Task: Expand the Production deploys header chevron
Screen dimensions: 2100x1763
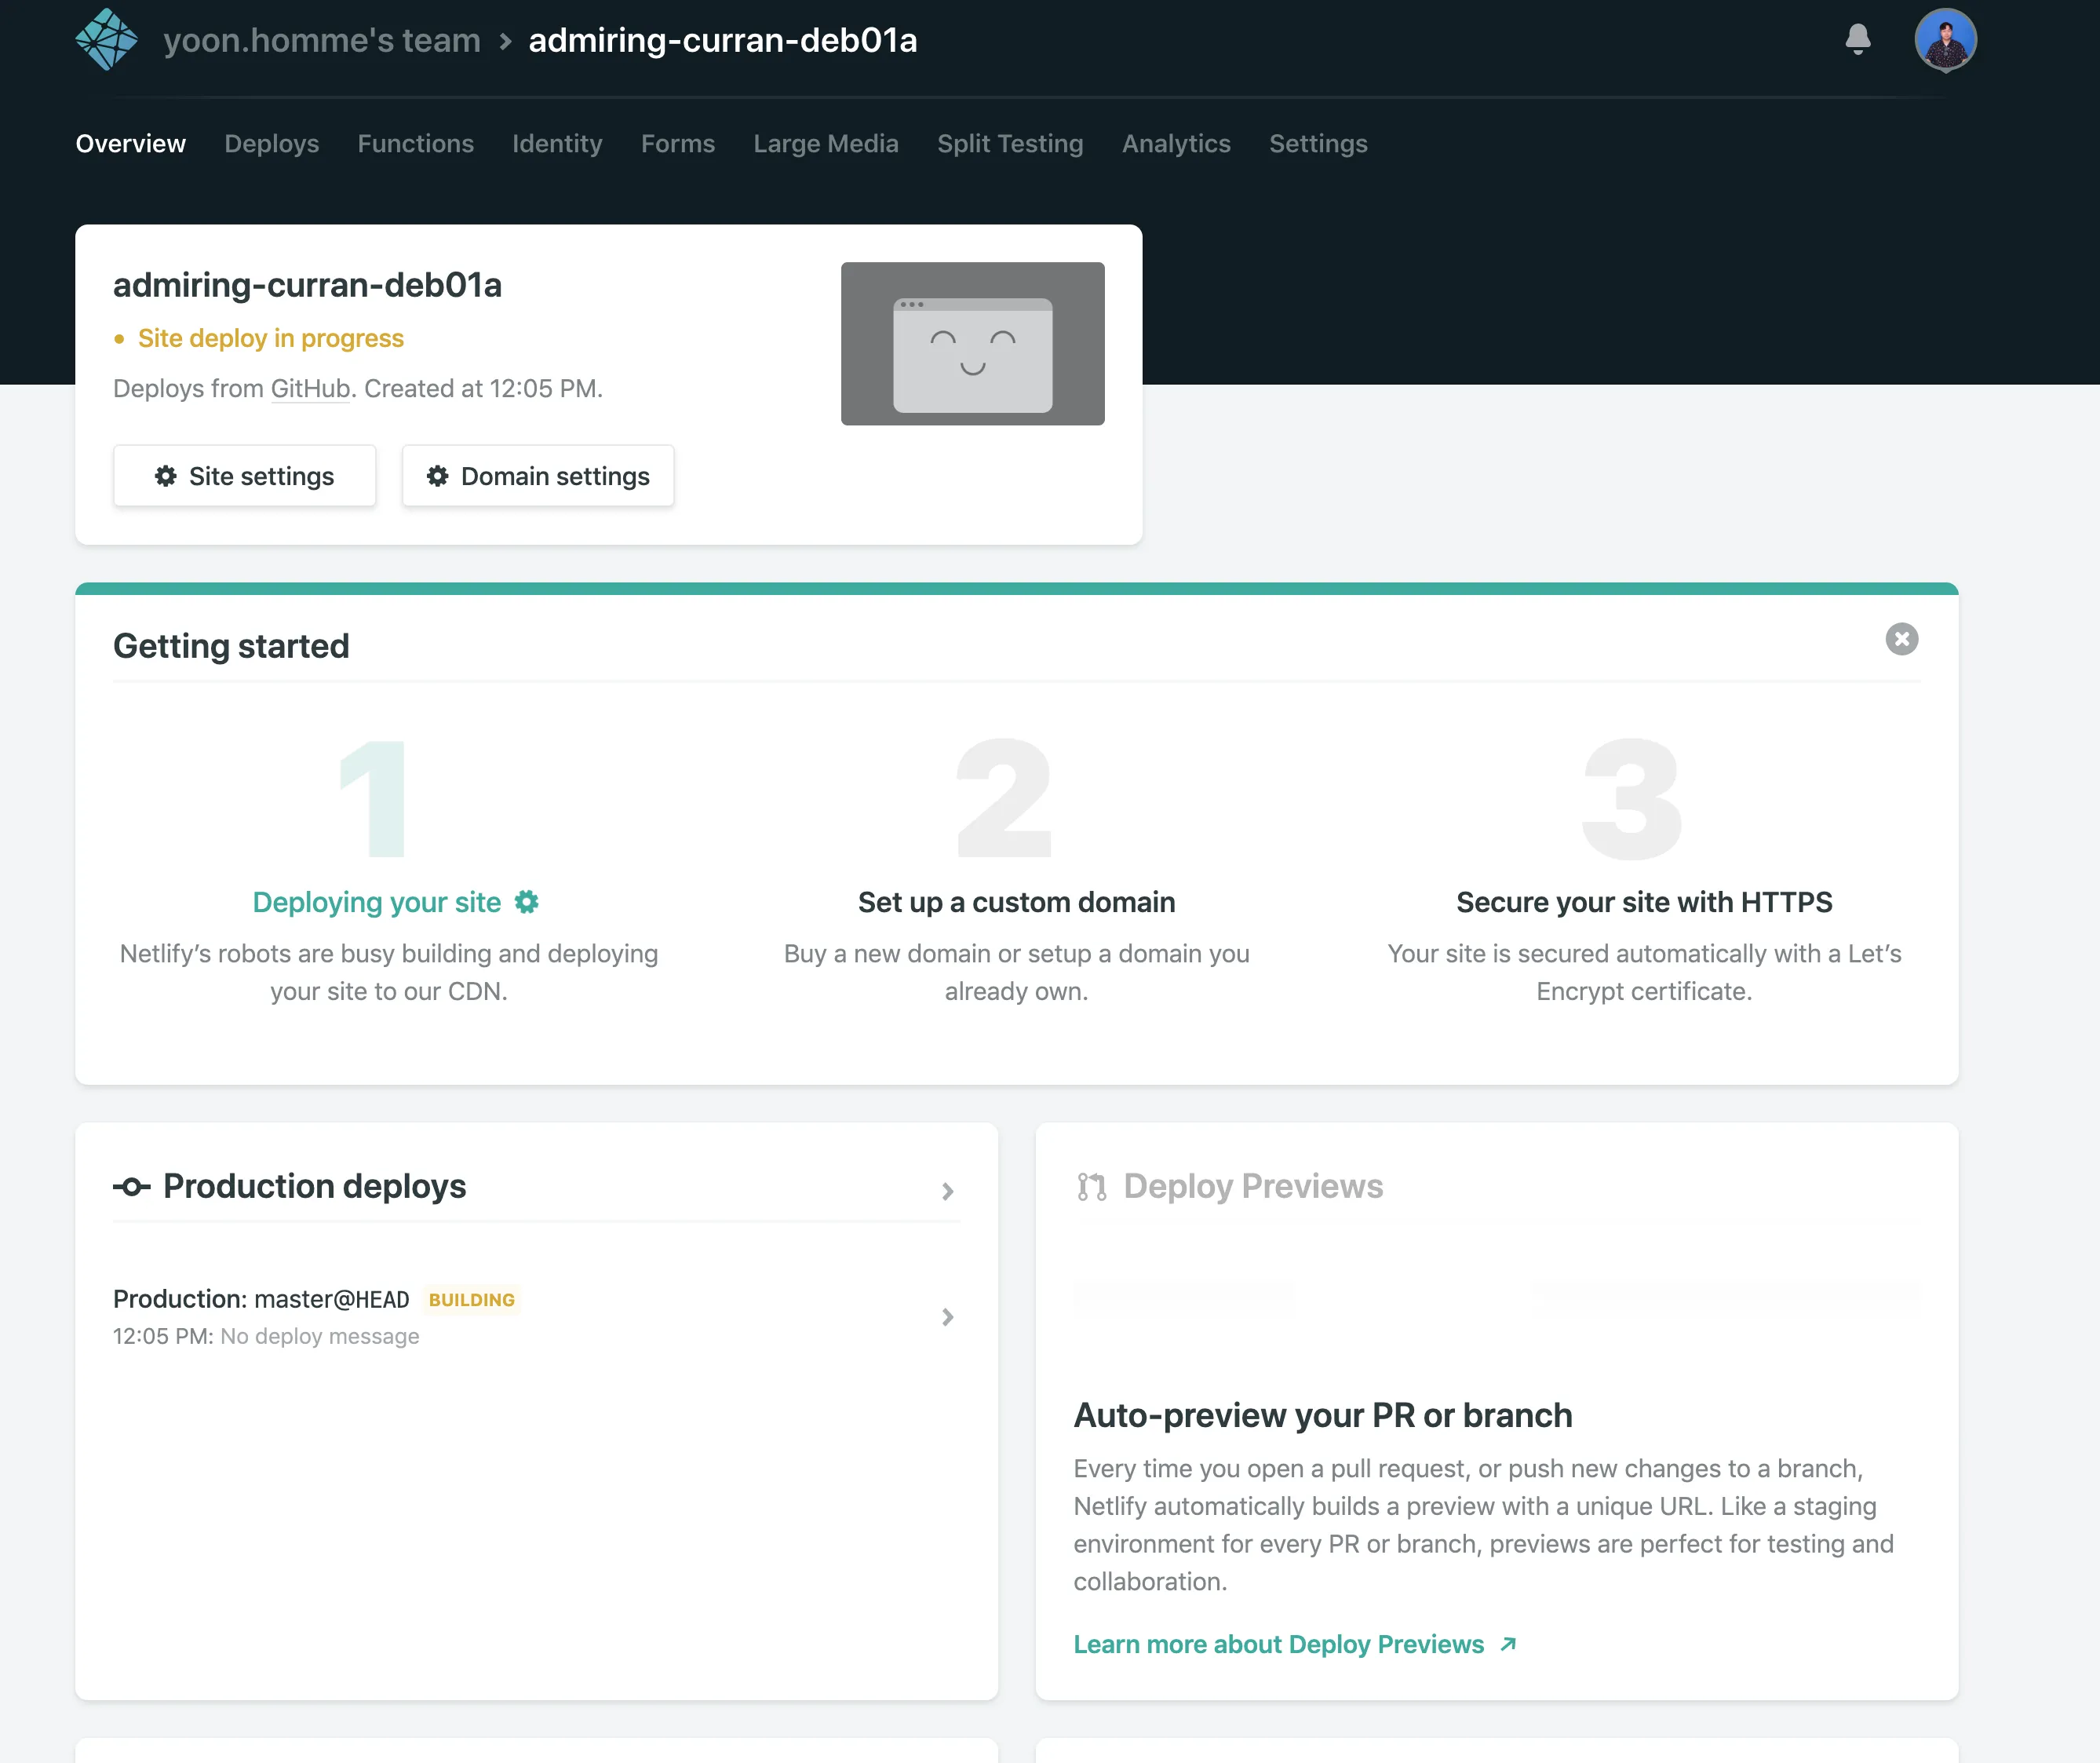Action: (x=947, y=1191)
